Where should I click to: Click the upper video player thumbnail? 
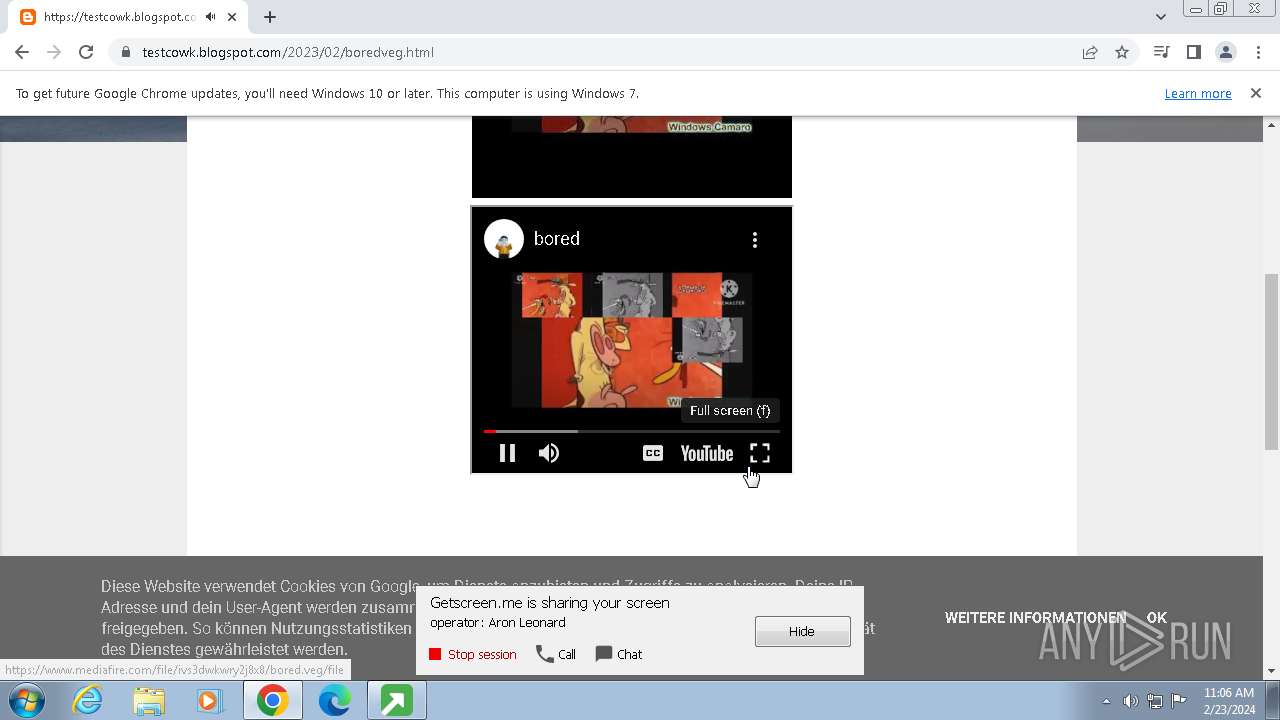pyautogui.click(x=632, y=156)
